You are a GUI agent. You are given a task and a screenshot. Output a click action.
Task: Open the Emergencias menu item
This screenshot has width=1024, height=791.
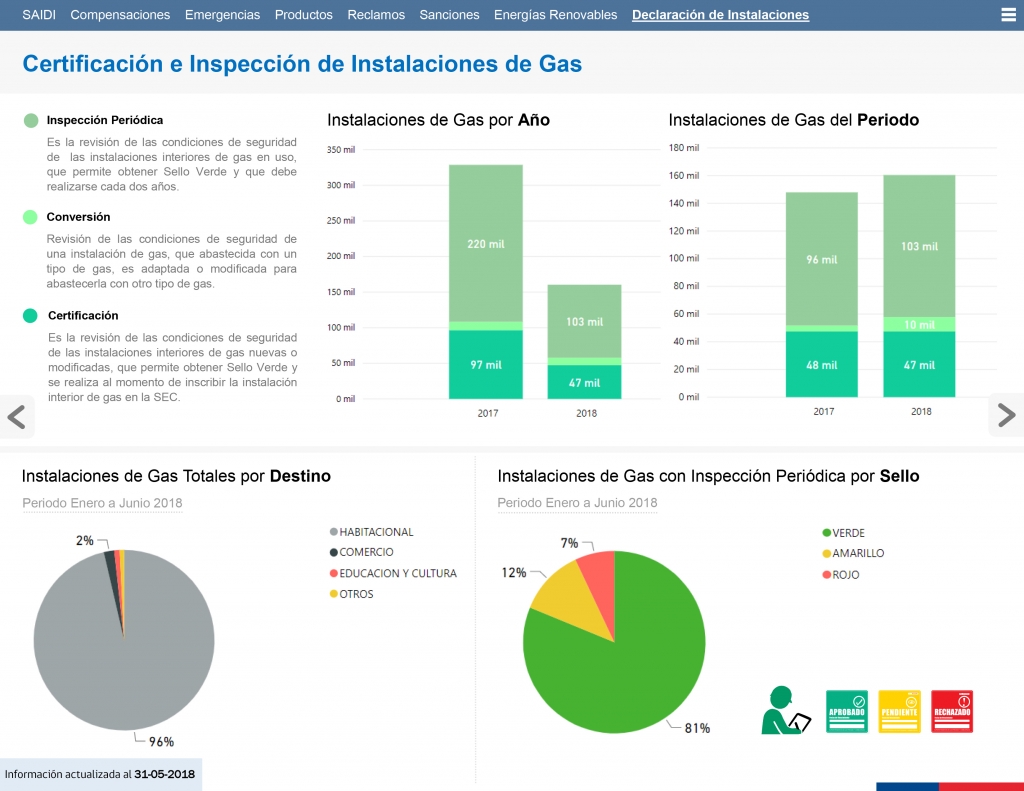[222, 15]
